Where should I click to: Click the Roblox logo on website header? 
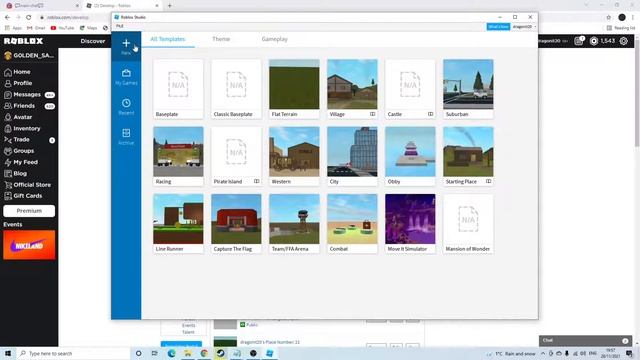pyautogui.click(x=23, y=41)
